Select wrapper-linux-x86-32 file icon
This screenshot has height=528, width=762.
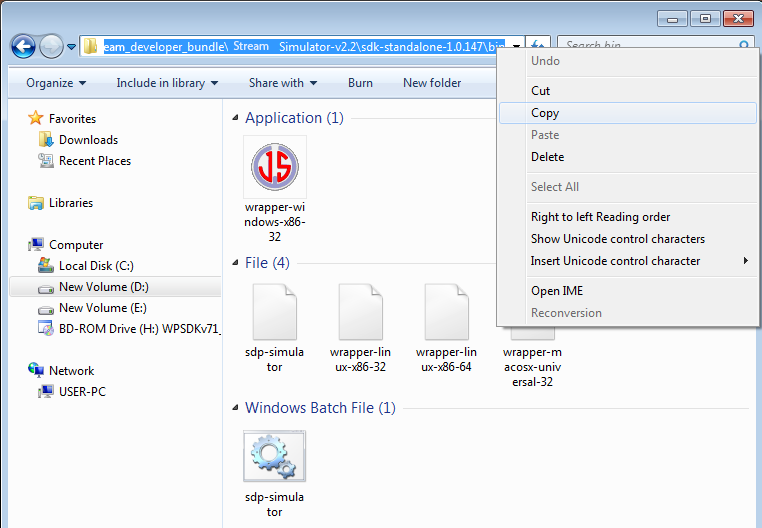(x=361, y=312)
